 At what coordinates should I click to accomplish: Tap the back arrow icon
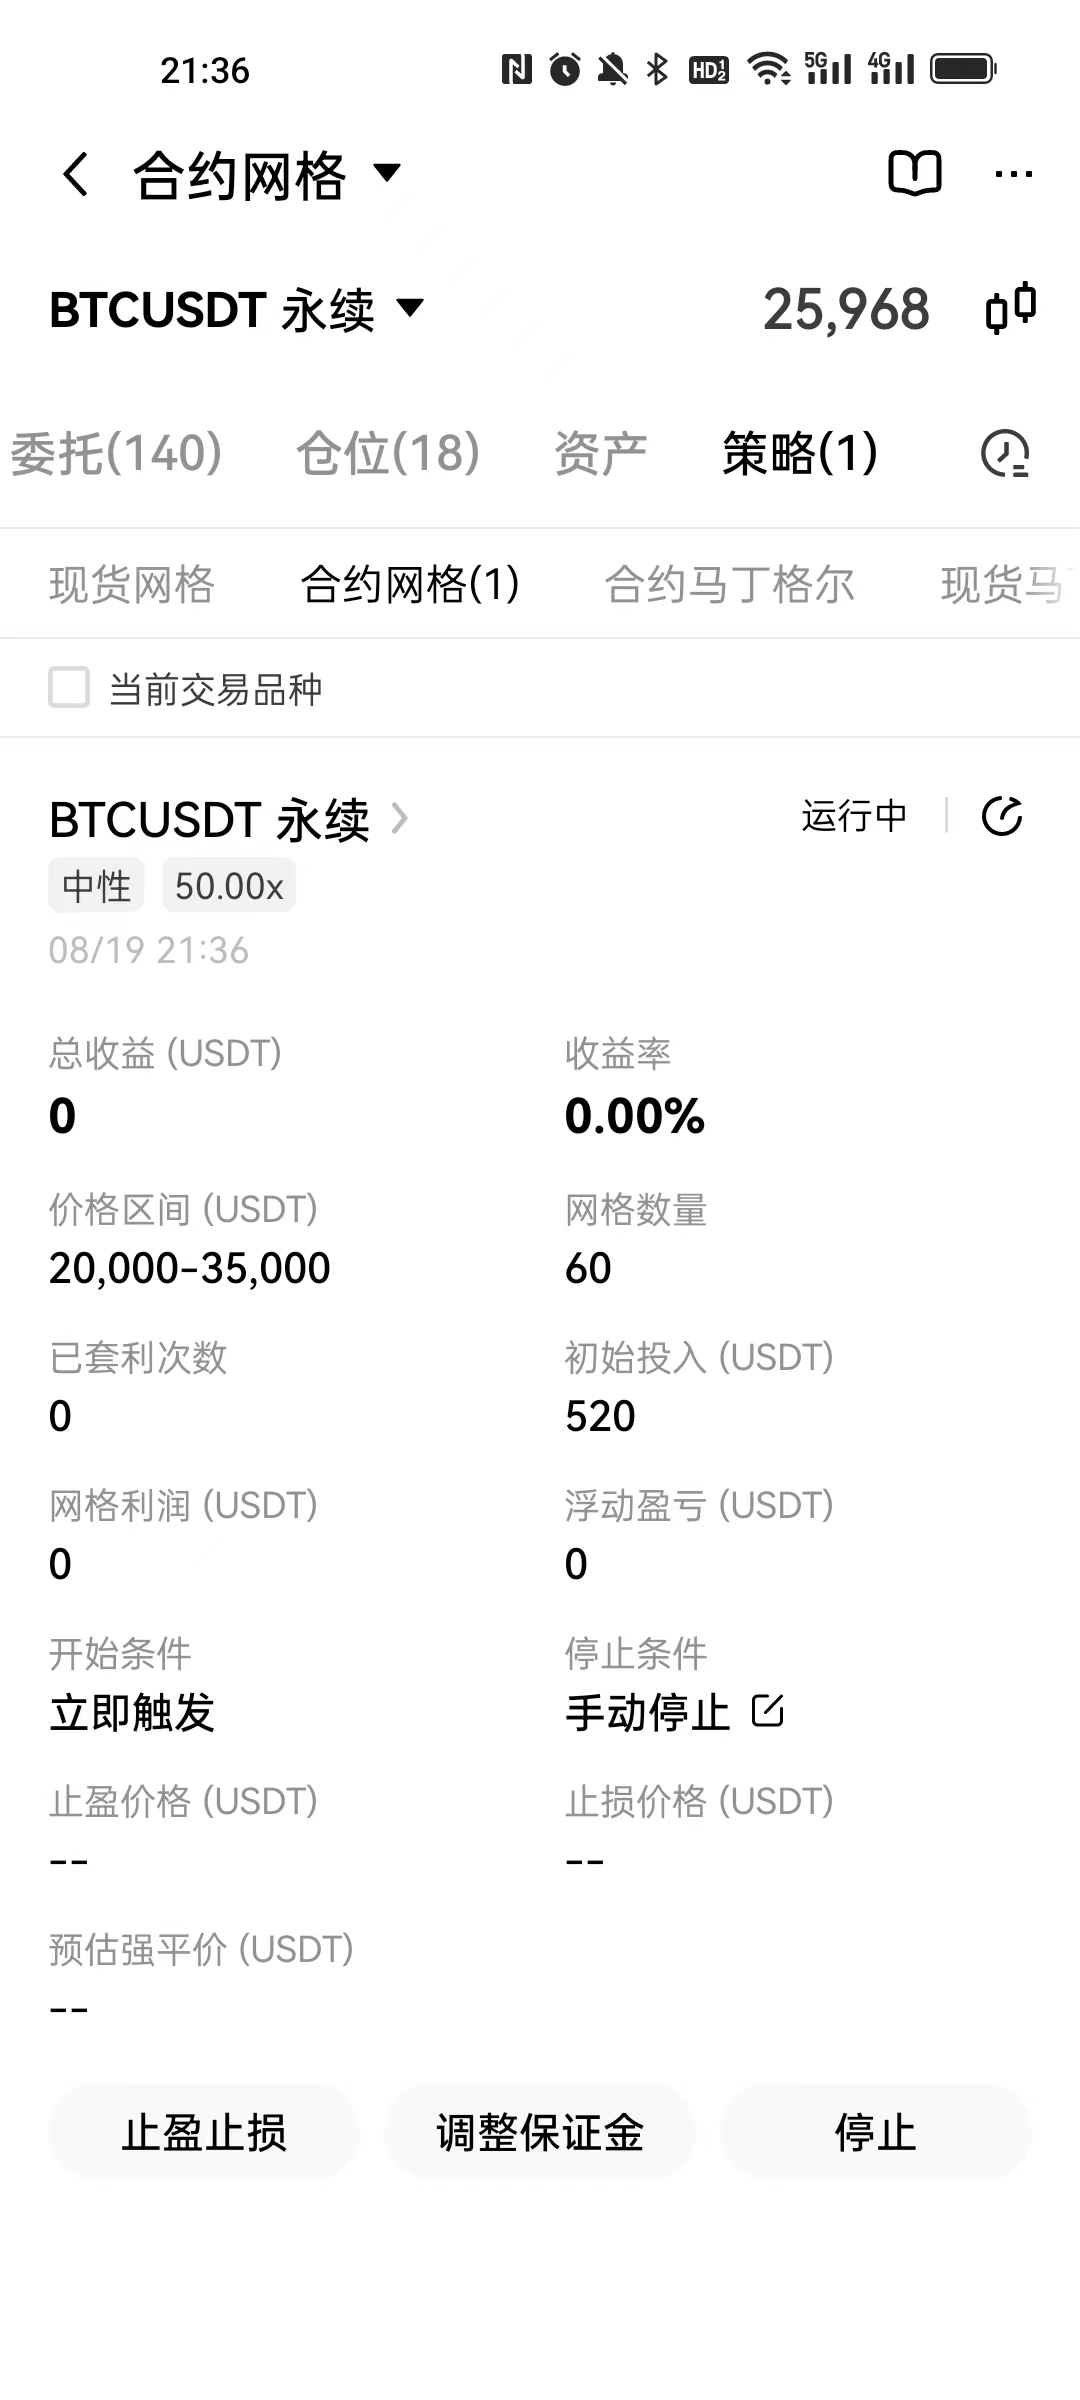(76, 175)
